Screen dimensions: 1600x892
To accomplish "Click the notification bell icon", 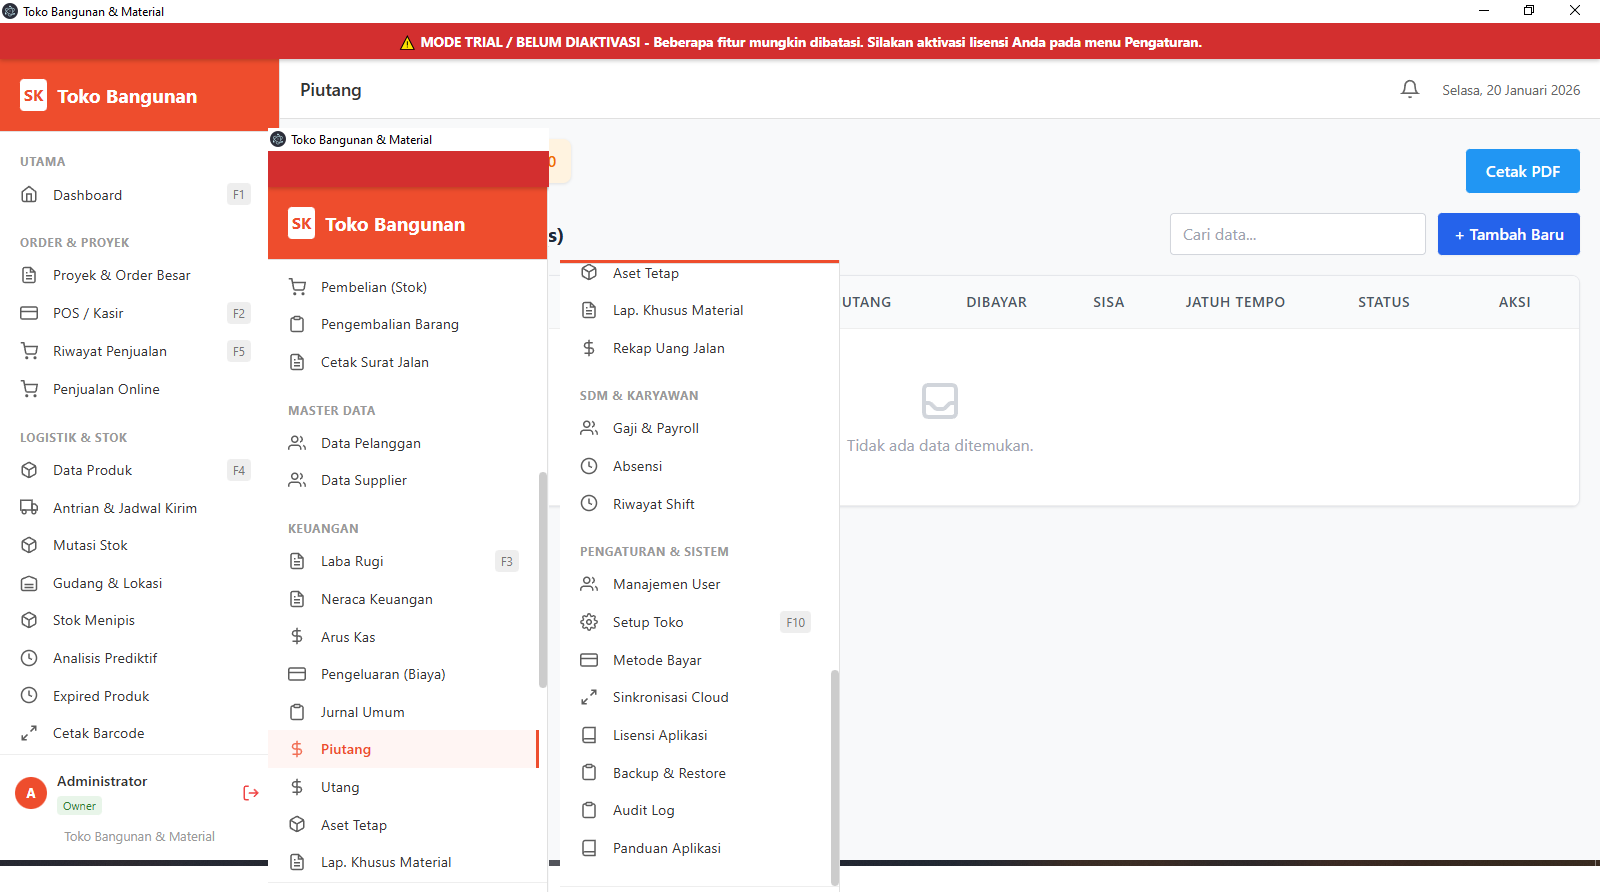I will click(x=1409, y=90).
